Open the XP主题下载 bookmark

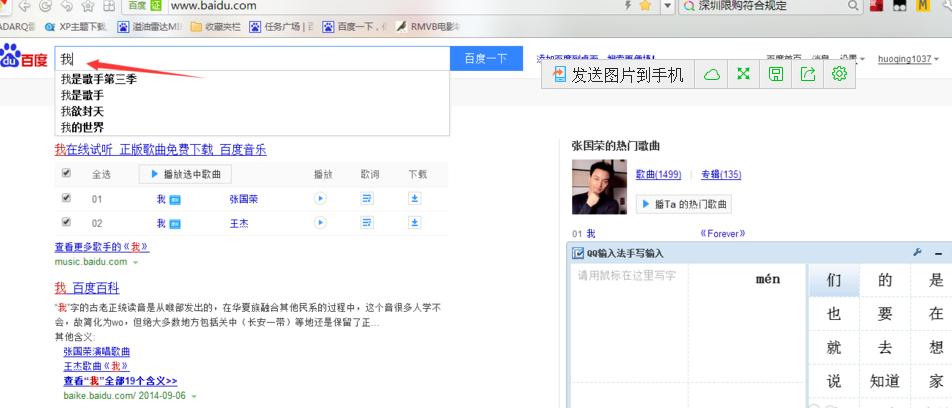(x=76, y=26)
